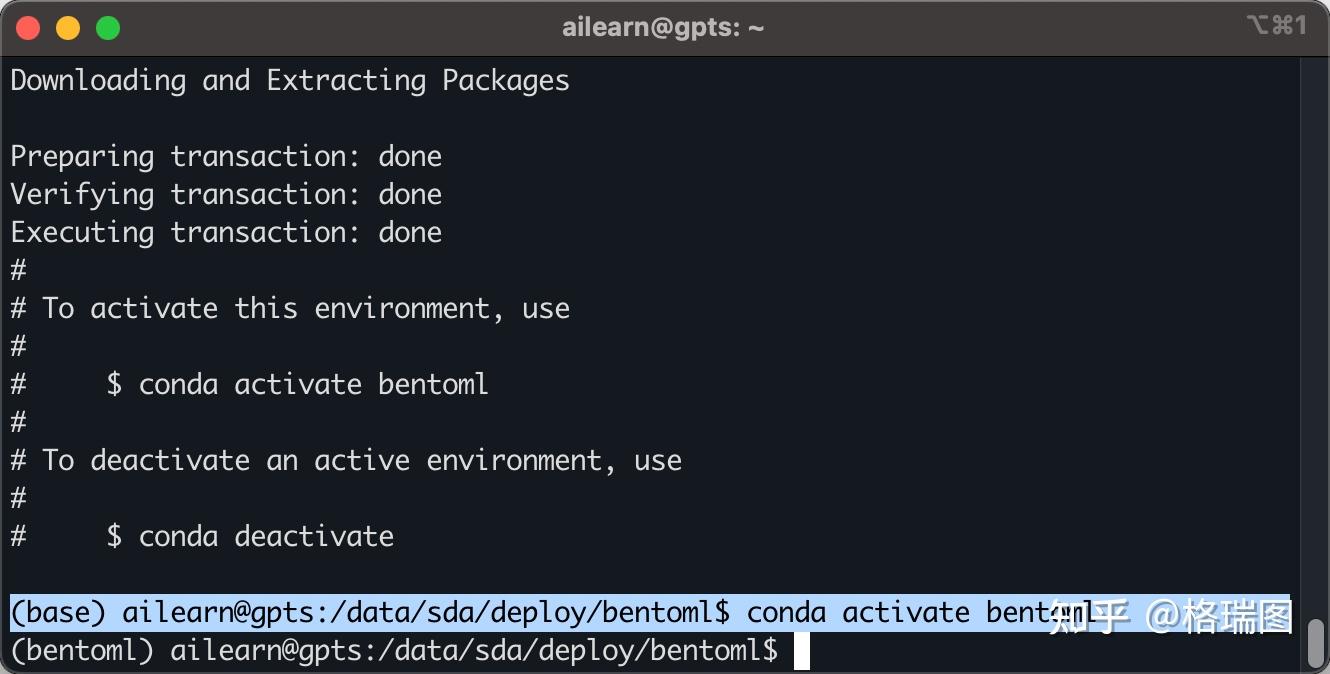Click the window title ailearn@gpts: ~
1330x674 pixels.
[x=663, y=28]
